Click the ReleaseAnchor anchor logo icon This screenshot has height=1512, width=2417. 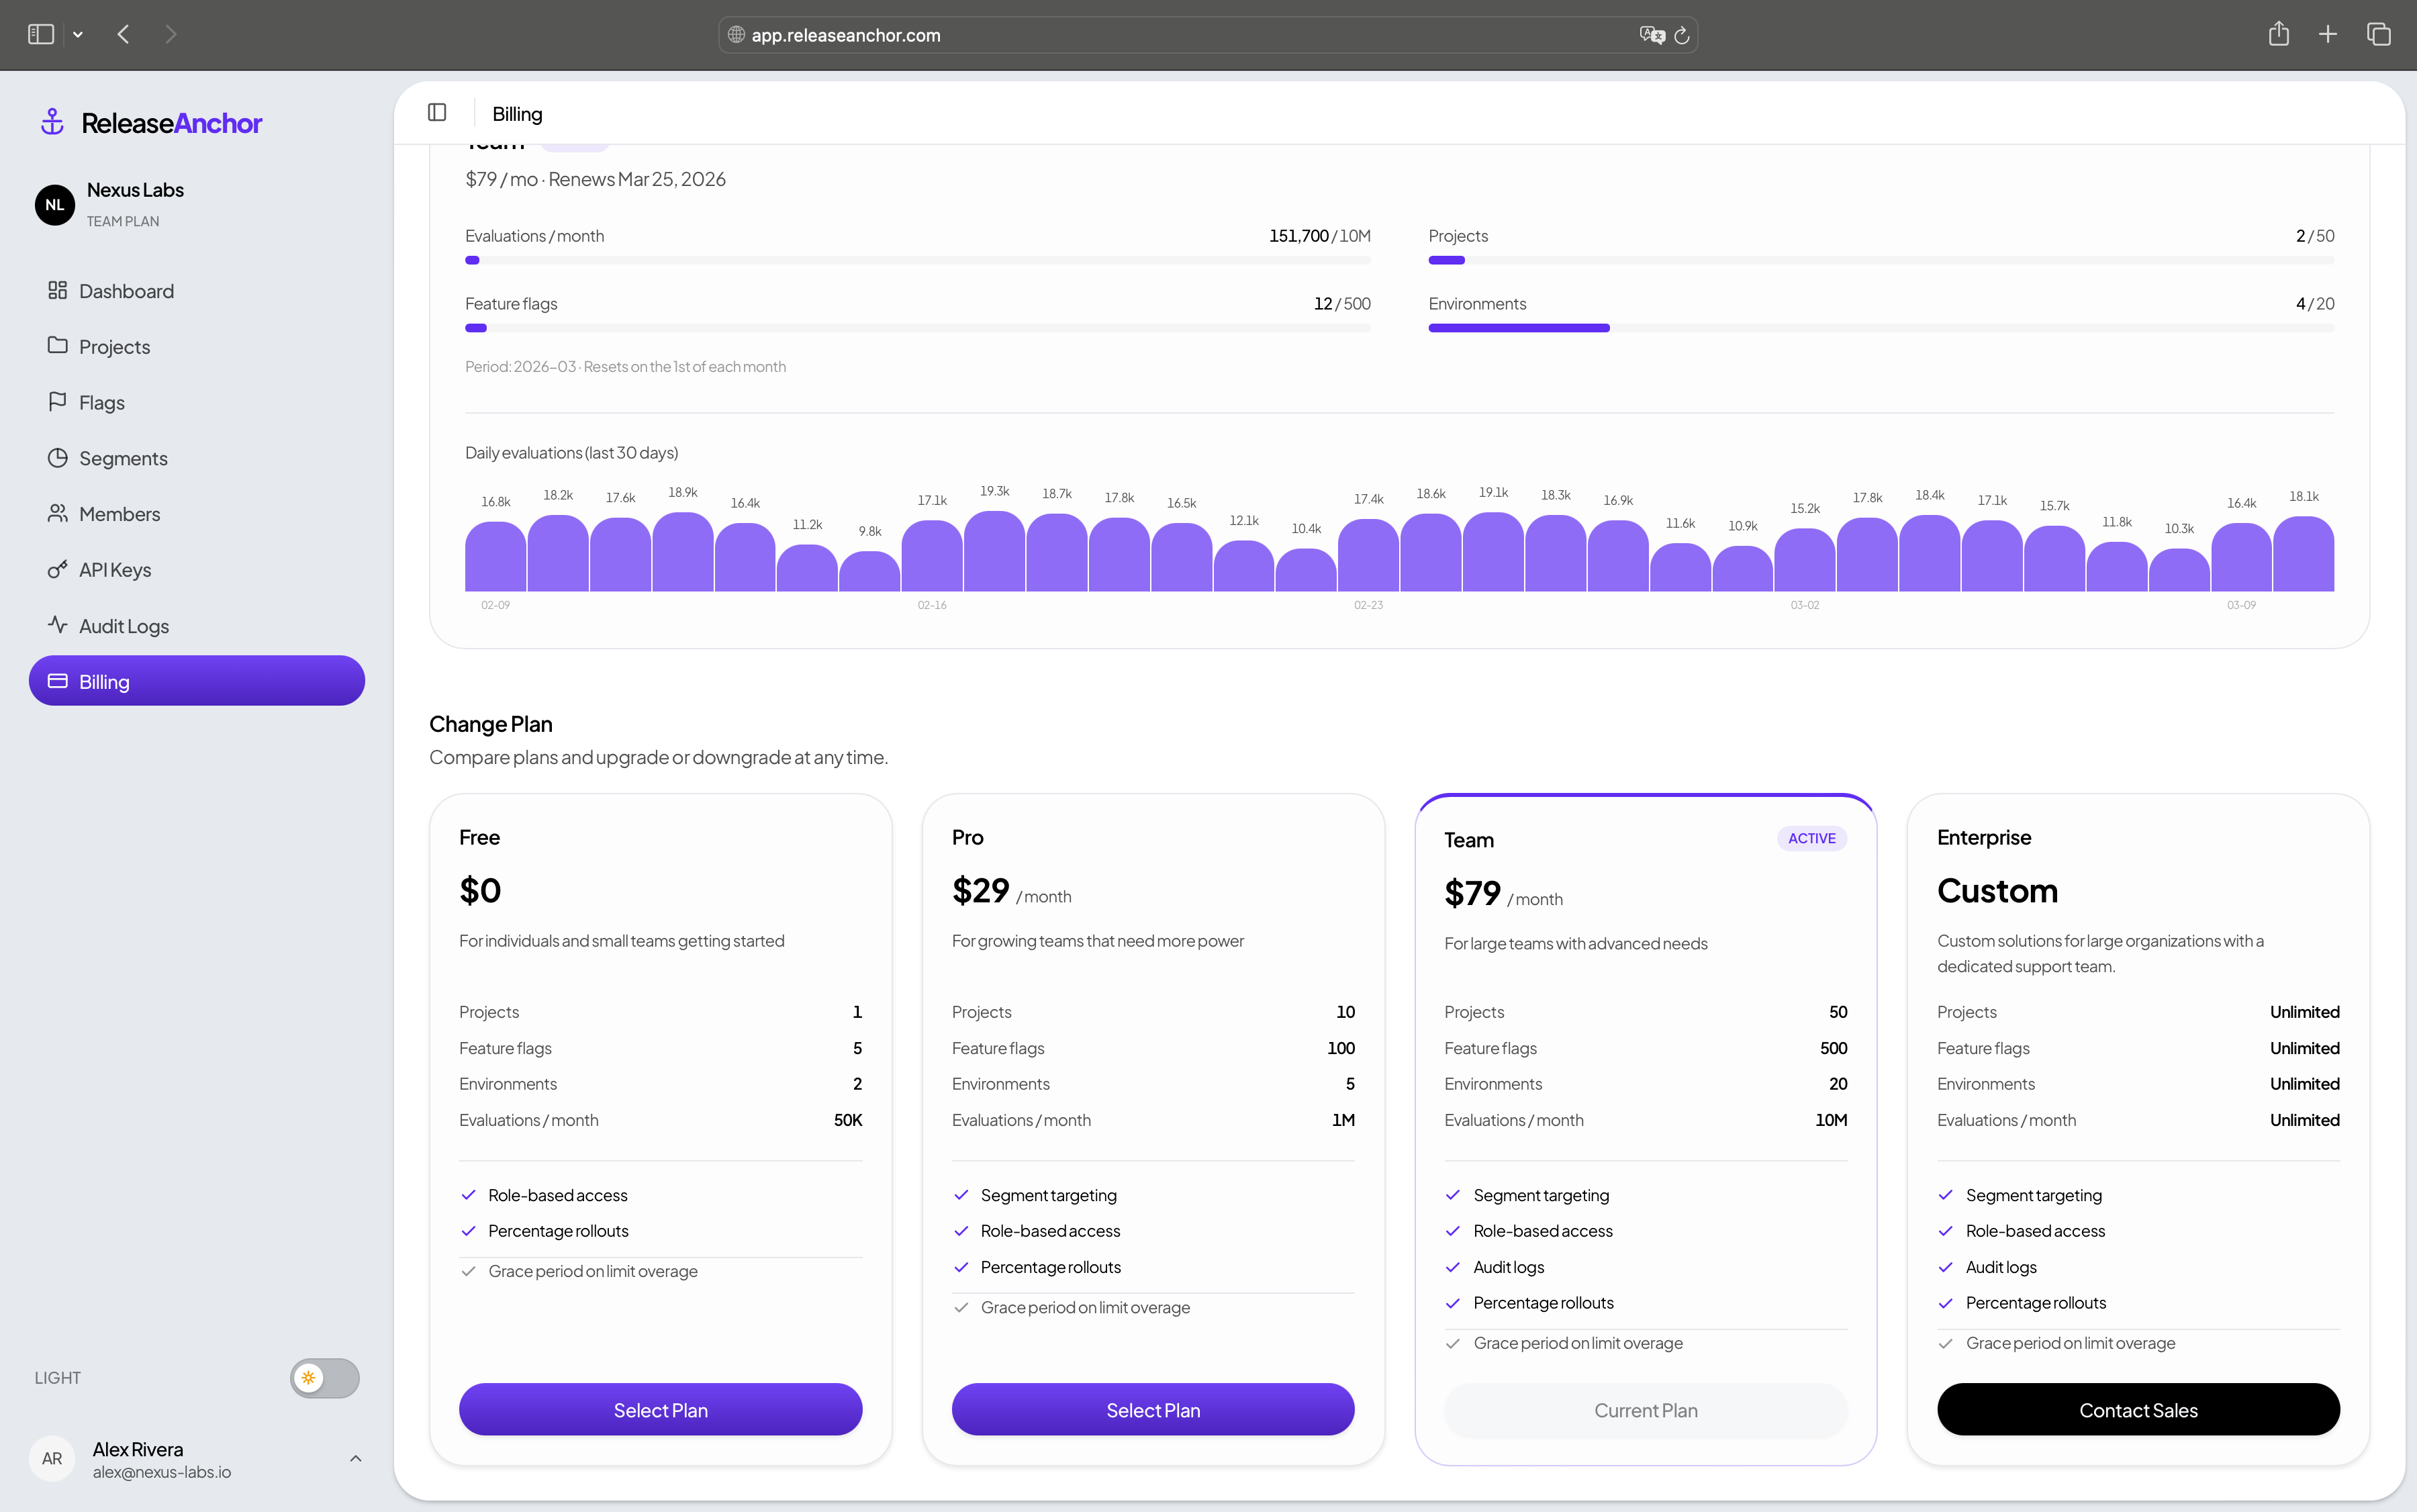click(x=52, y=122)
